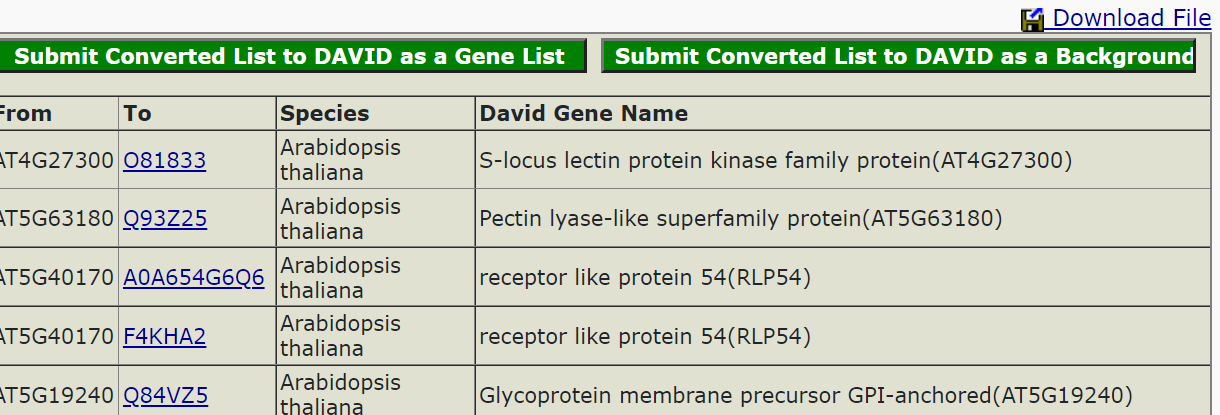Follow the Q93Z25 accession link
1220x415 pixels.
coord(165,219)
